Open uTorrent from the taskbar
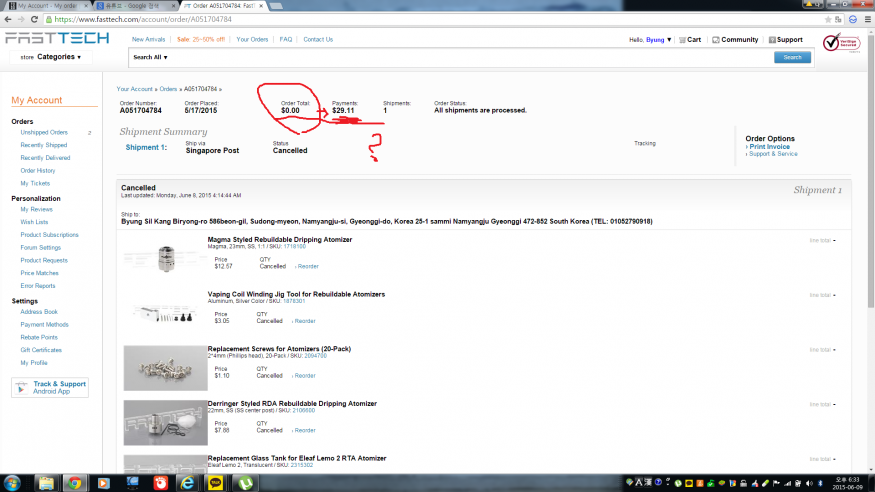Screen dimensions: 875x492 [245, 483]
